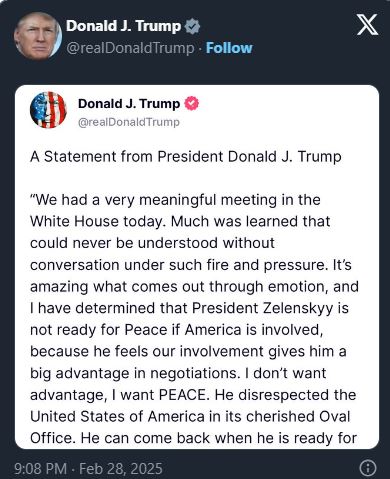Open the tweet info icon

pos(368,468)
